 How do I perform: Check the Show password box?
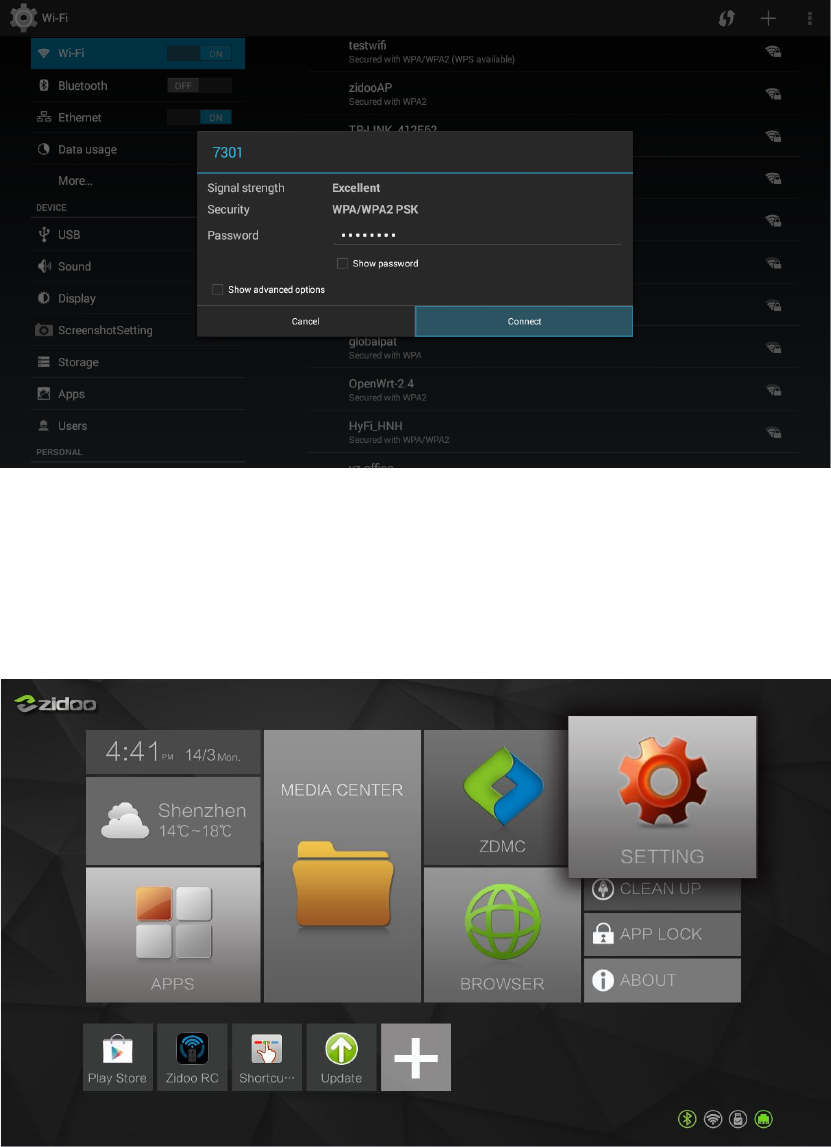(342, 263)
